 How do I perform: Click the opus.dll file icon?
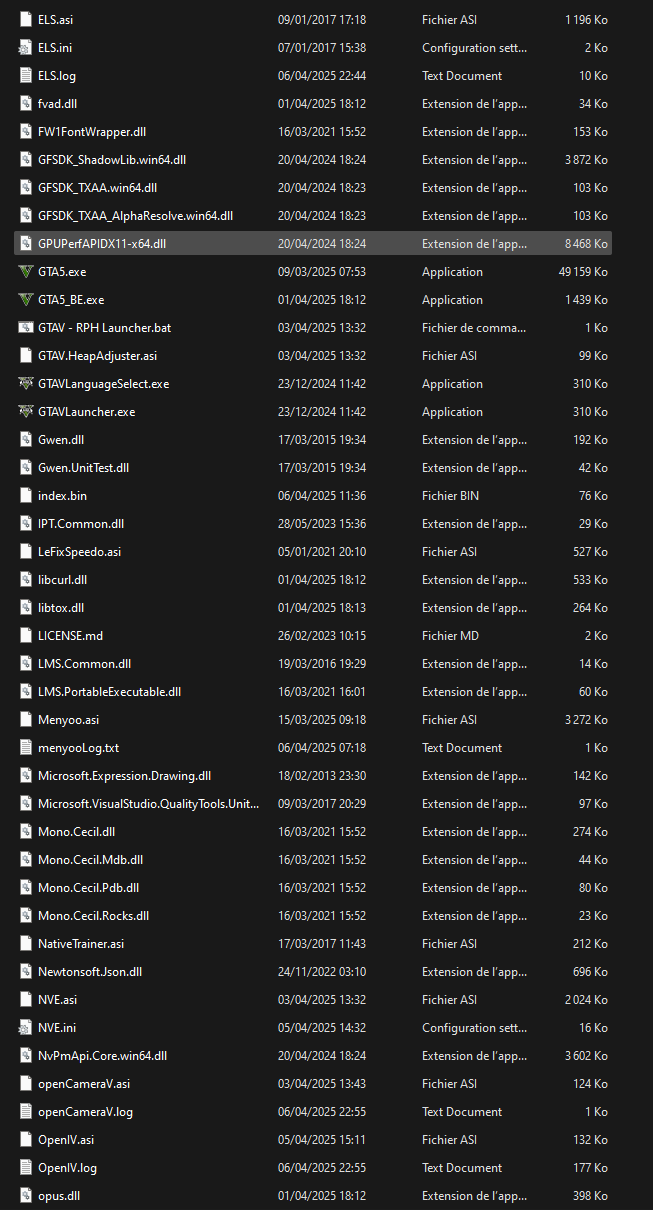point(26,1195)
